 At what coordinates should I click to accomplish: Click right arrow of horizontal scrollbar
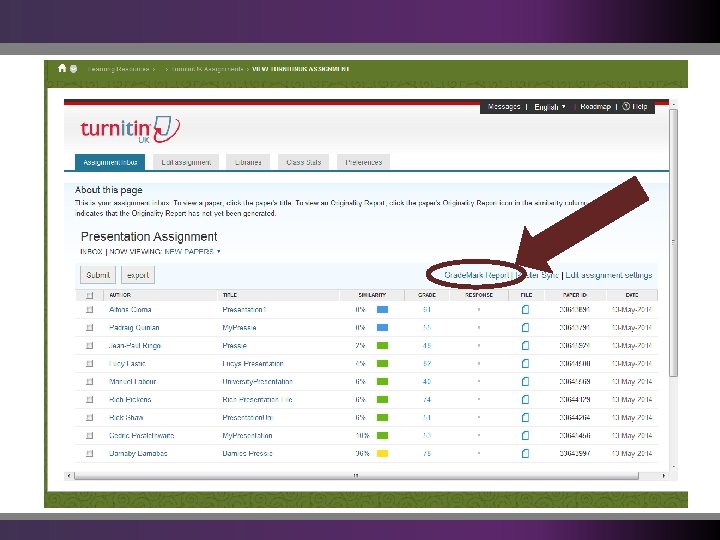[664, 476]
